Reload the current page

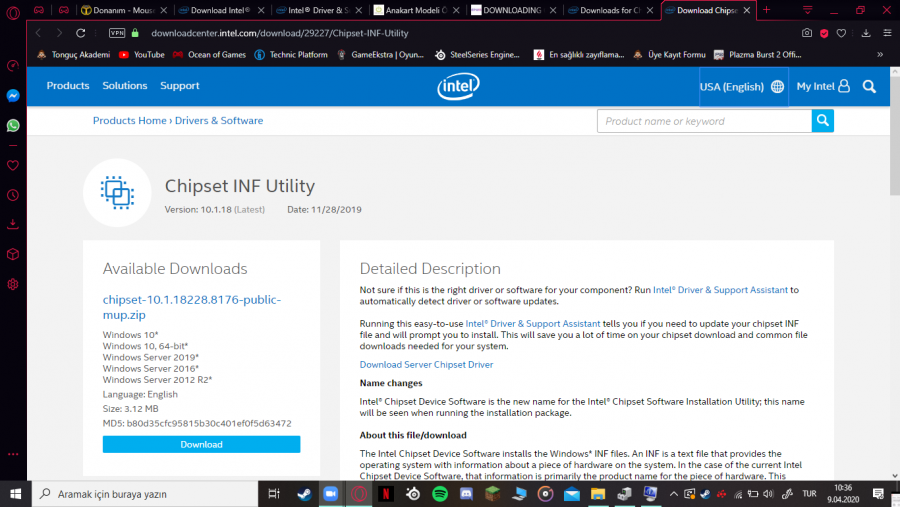click(80, 33)
